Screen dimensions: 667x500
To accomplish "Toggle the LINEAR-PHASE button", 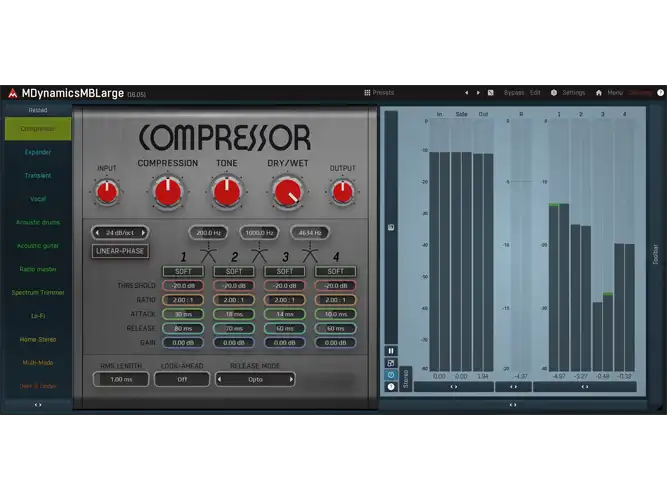I will (x=120, y=251).
